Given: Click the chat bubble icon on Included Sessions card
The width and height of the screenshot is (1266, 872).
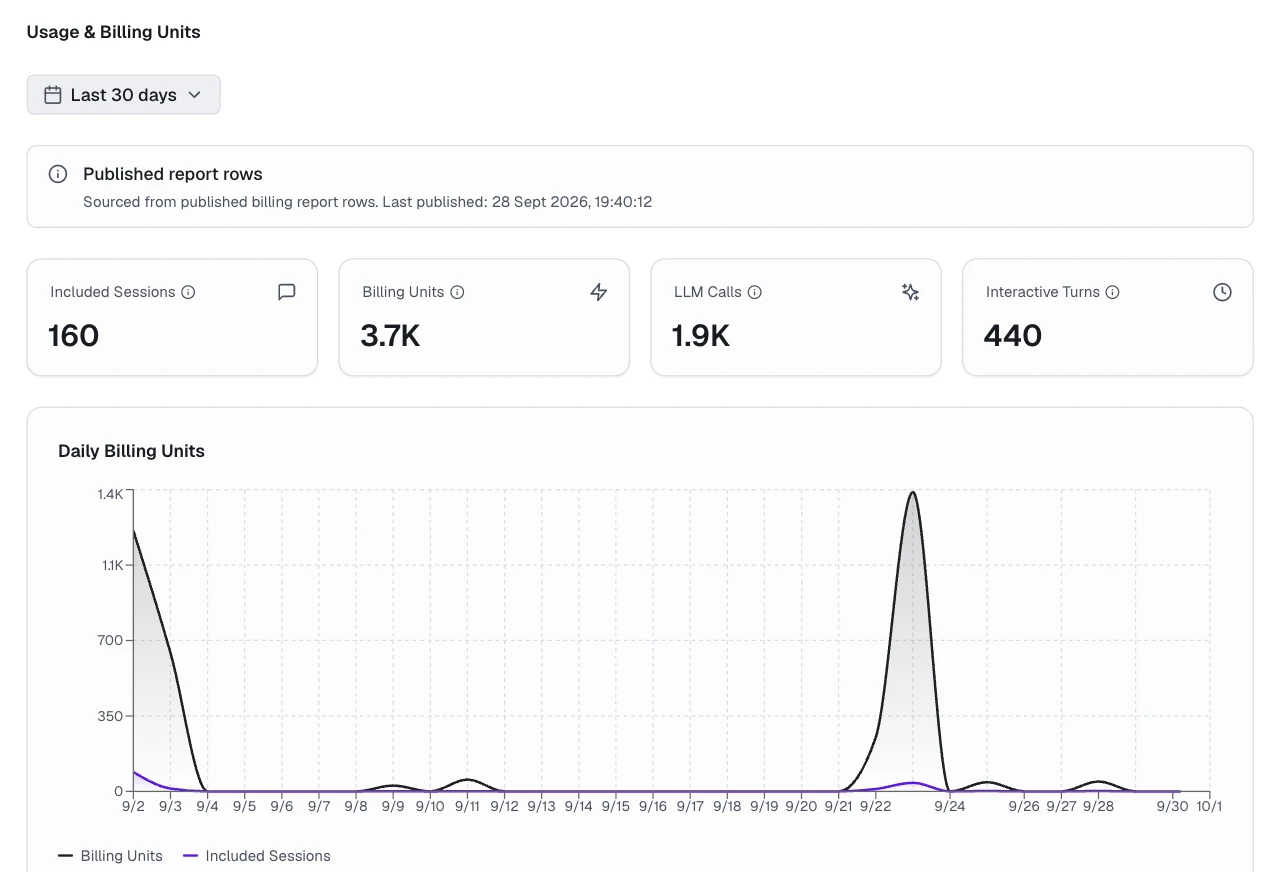Looking at the screenshot, I should (287, 292).
